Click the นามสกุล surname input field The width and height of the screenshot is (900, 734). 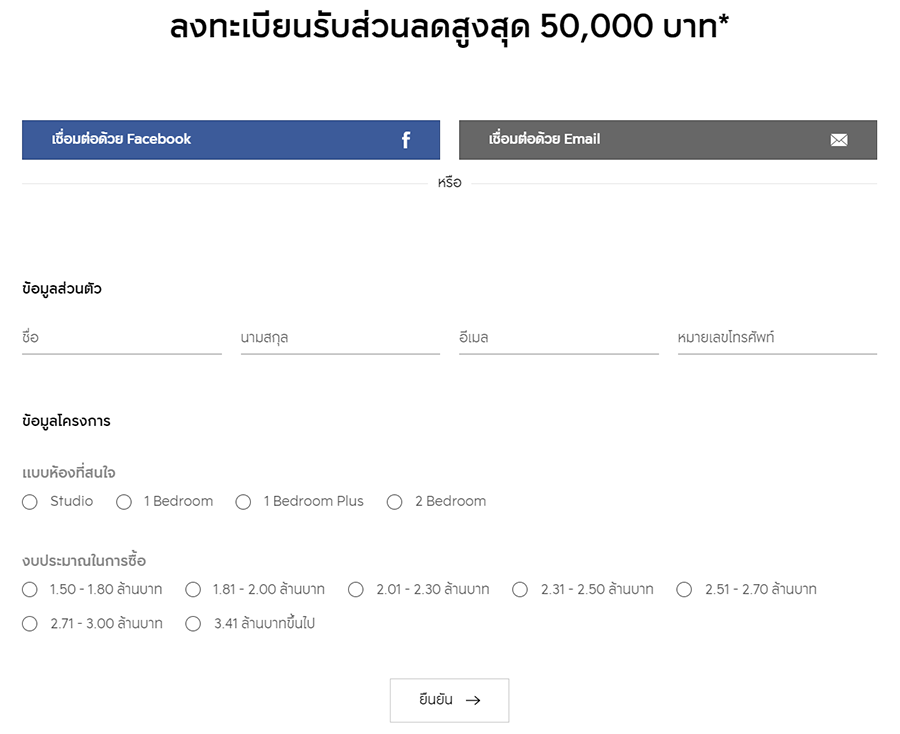[340, 338]
